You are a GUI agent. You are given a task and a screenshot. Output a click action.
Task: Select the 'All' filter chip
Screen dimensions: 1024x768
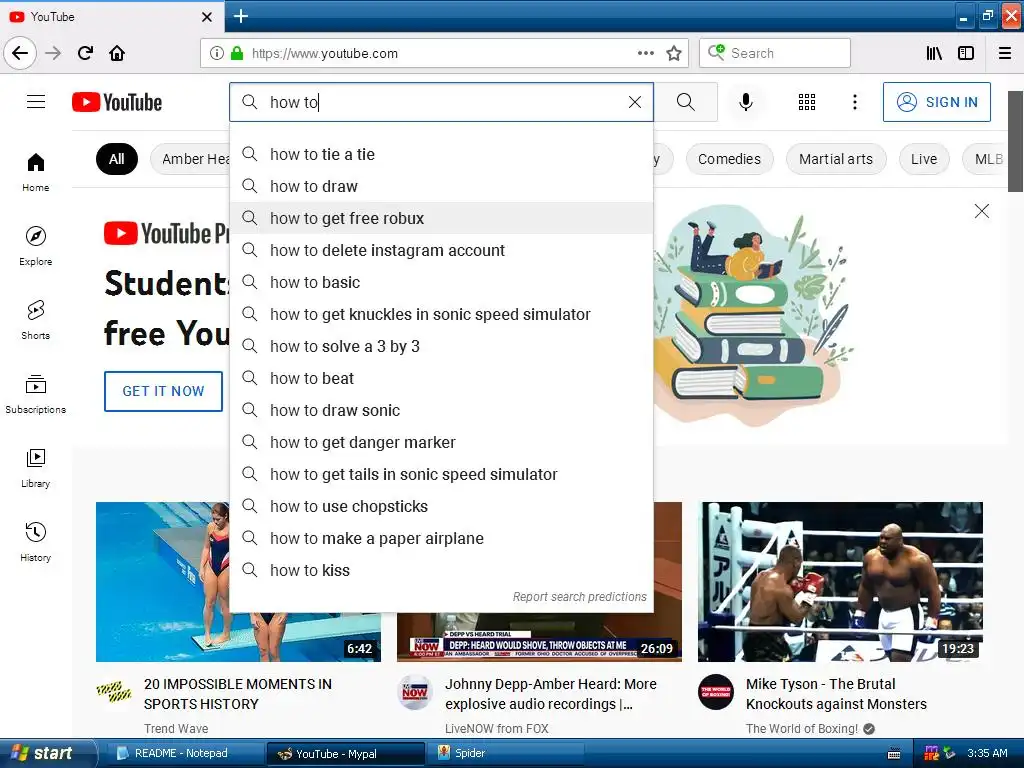(117, 159)
